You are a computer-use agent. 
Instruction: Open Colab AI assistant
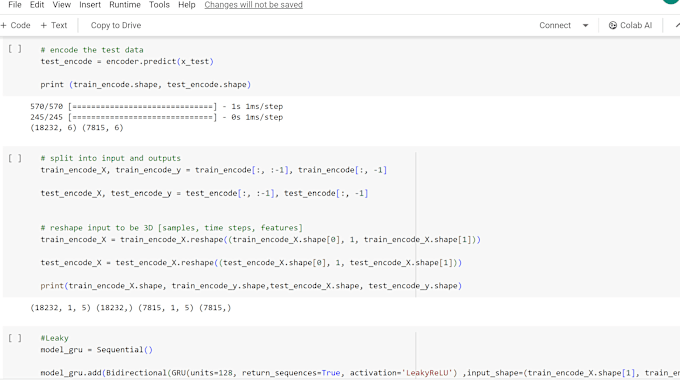[x=630, y=25]
